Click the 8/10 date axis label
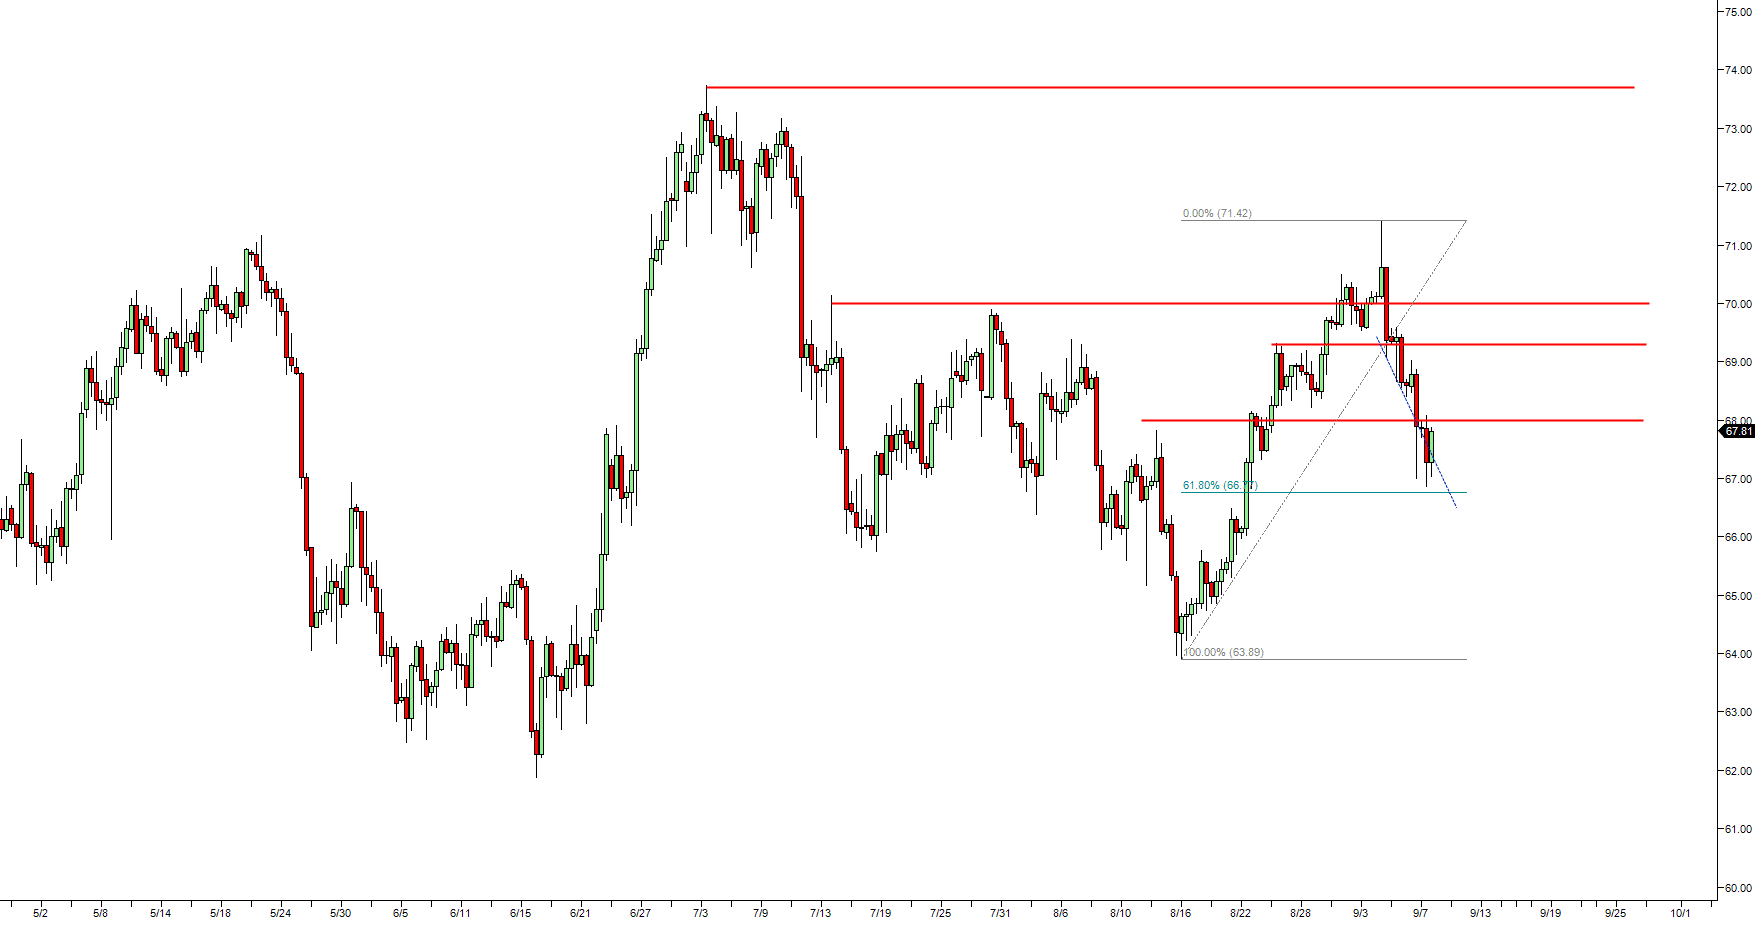Viewport: 1763px width, 927px height. [1120, 913]
